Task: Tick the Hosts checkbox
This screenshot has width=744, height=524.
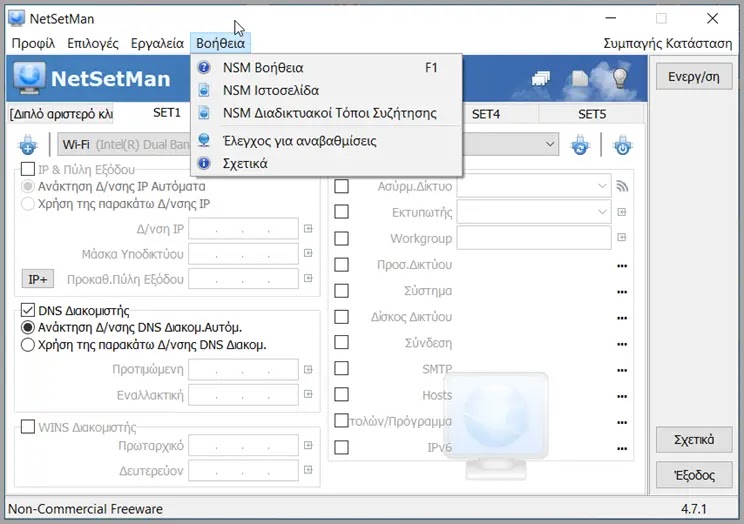Action: [x=341, y=394]
